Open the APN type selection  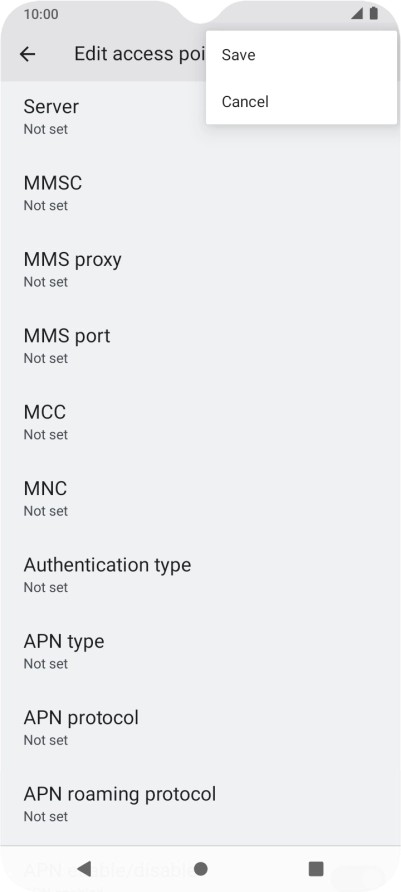200,650
